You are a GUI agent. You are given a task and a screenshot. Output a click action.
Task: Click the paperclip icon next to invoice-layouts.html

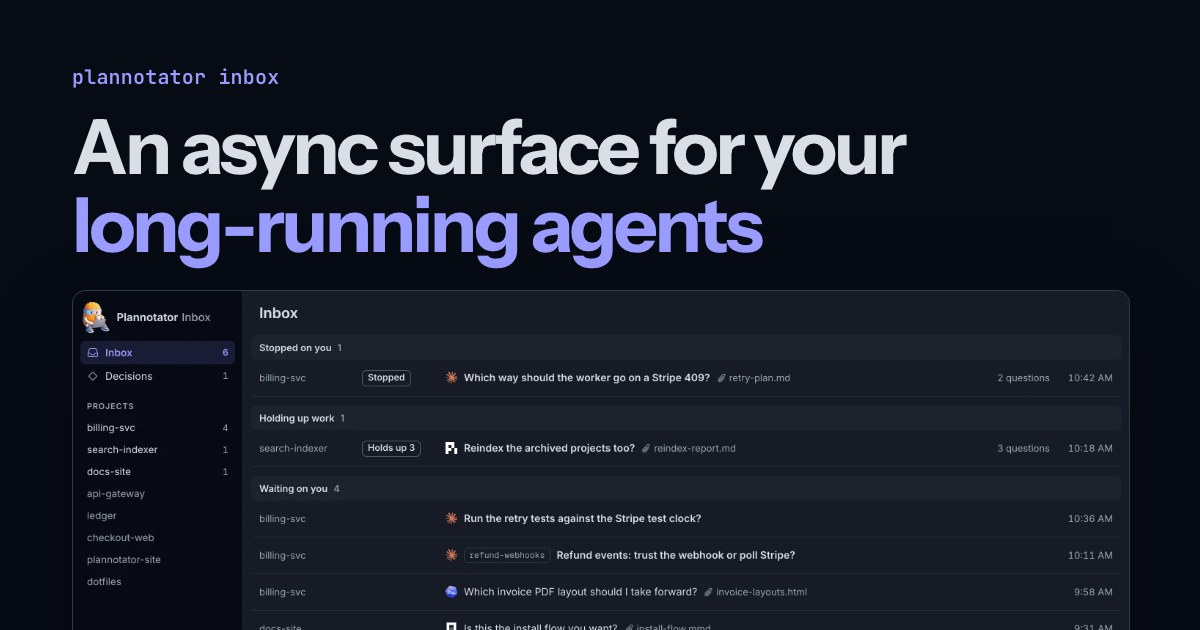pos(708,592)
